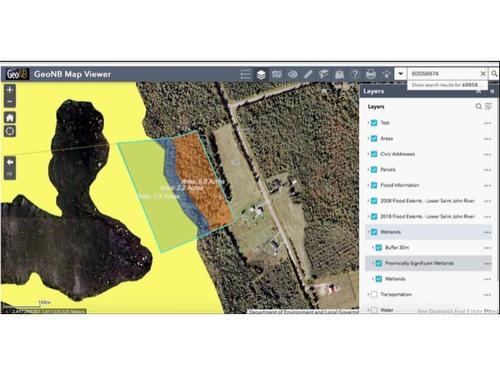Open the search source dropdown arrow
The height and width of the screenshot is (375, 500).
pos(401,74)
